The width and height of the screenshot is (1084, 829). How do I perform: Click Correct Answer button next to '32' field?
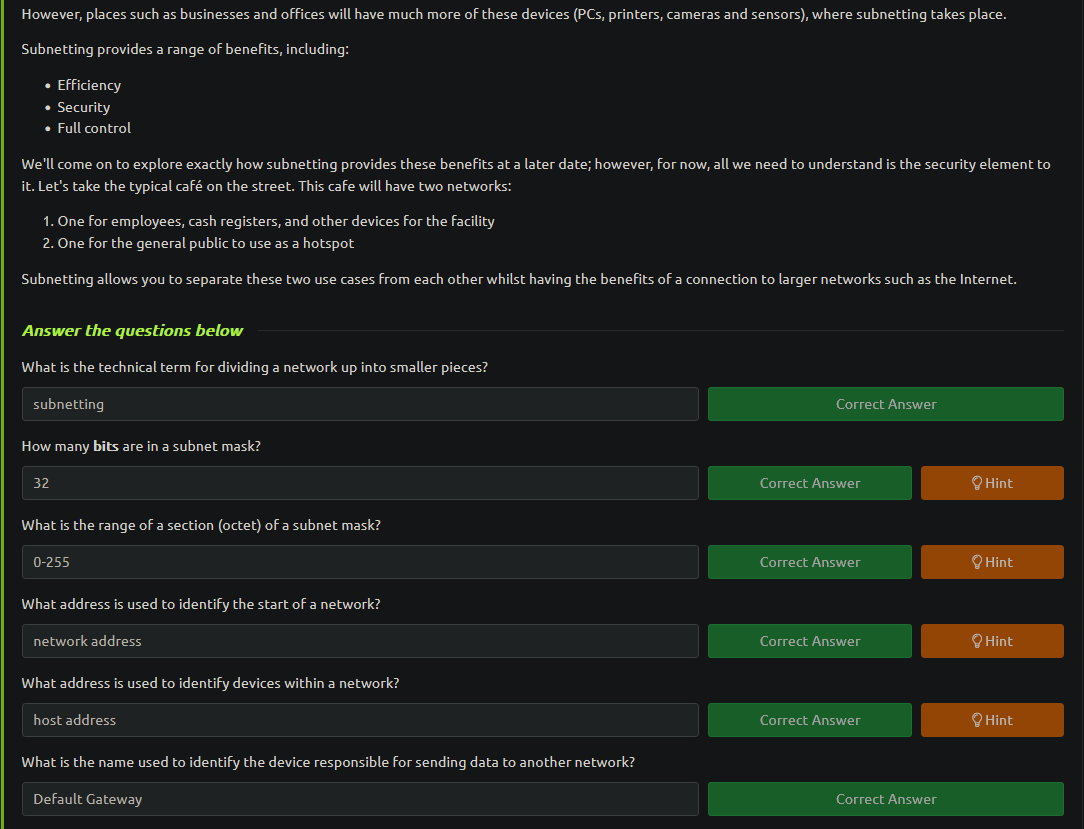(x=810, y=483)
